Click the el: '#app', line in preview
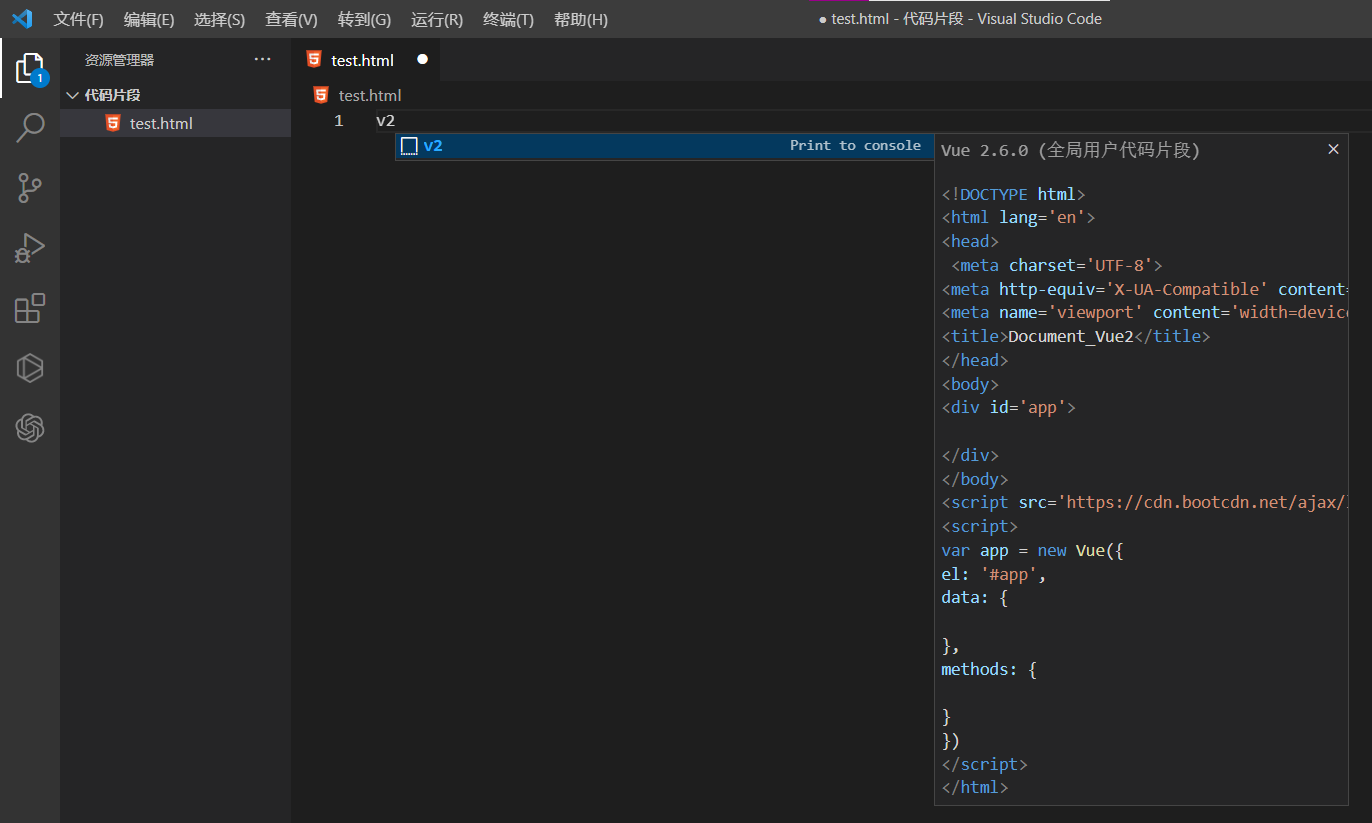 click(x=993, y=574)
